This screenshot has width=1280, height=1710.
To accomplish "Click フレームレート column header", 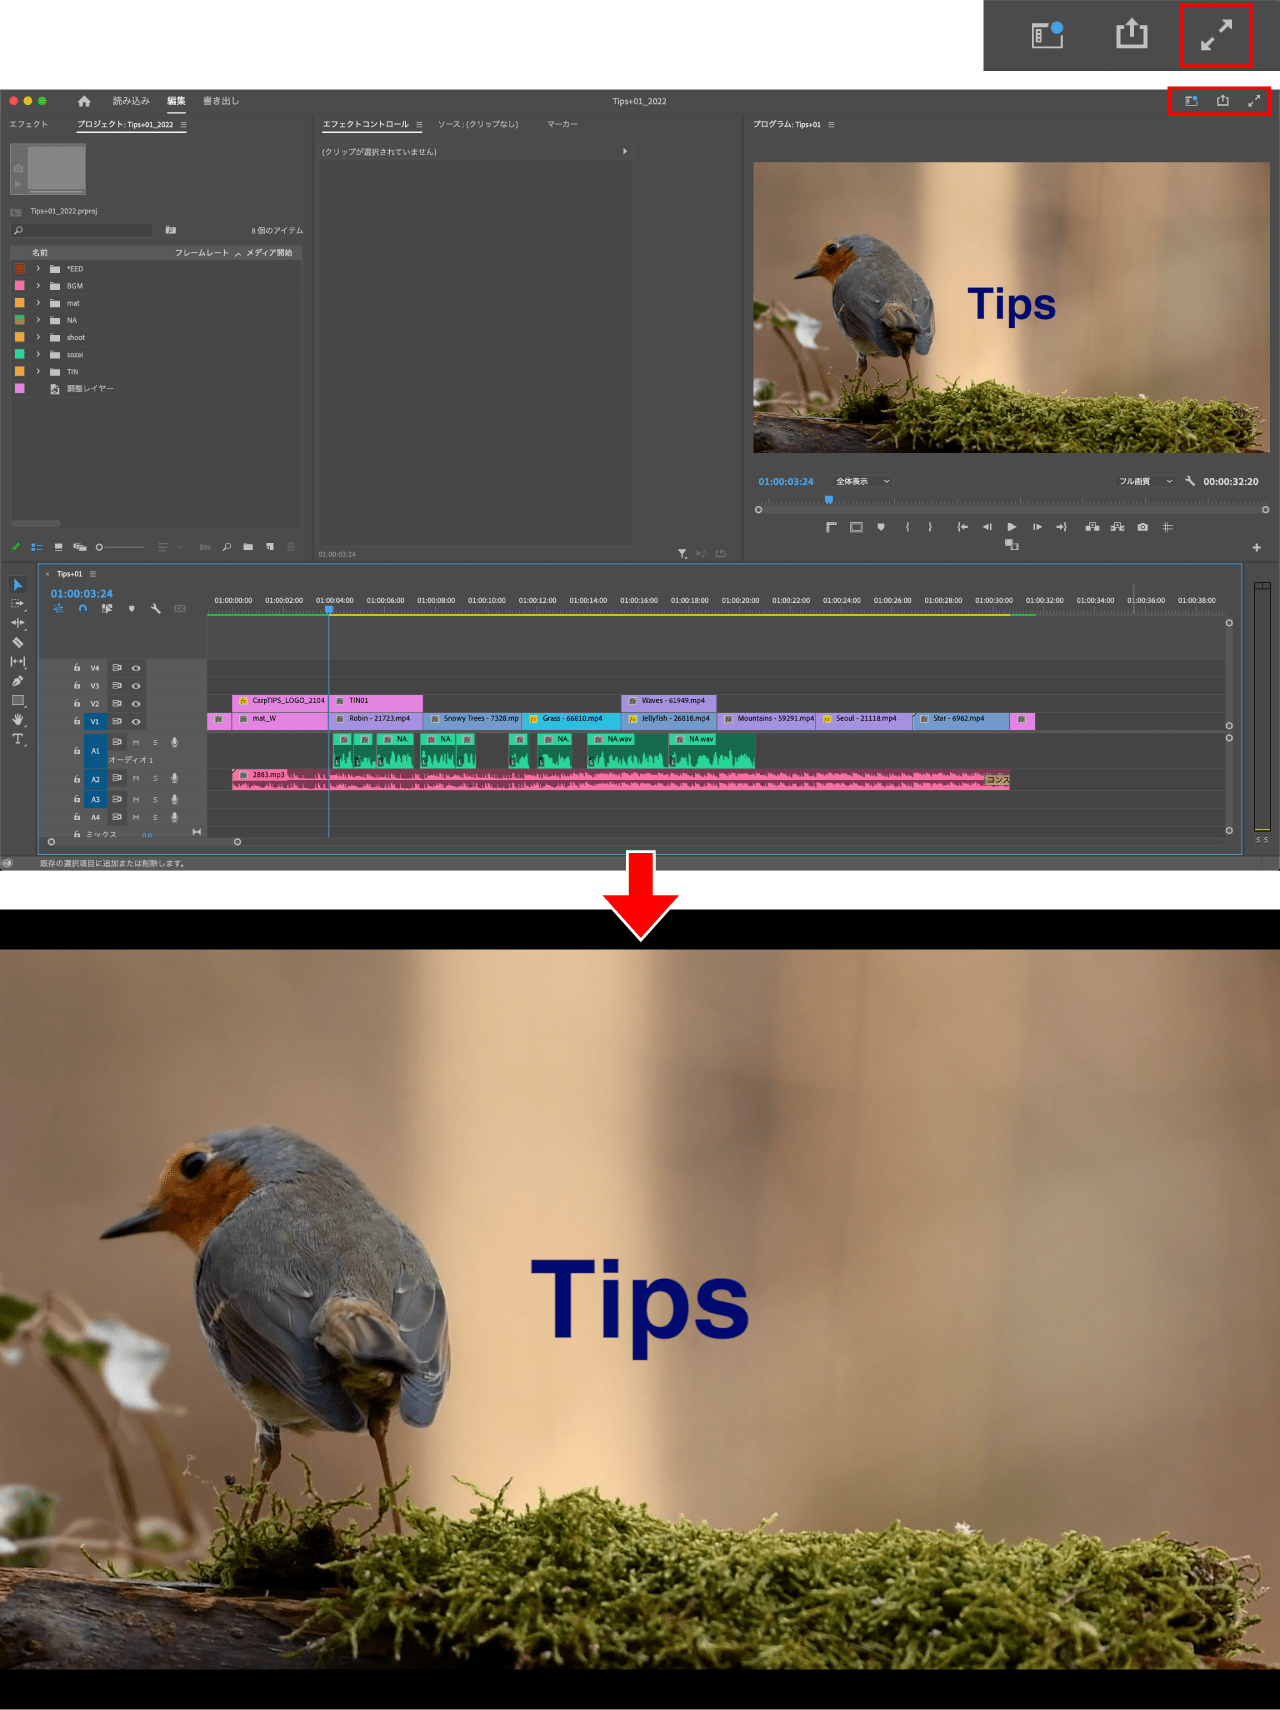I will pyautogui.click(x=202, y=253).
